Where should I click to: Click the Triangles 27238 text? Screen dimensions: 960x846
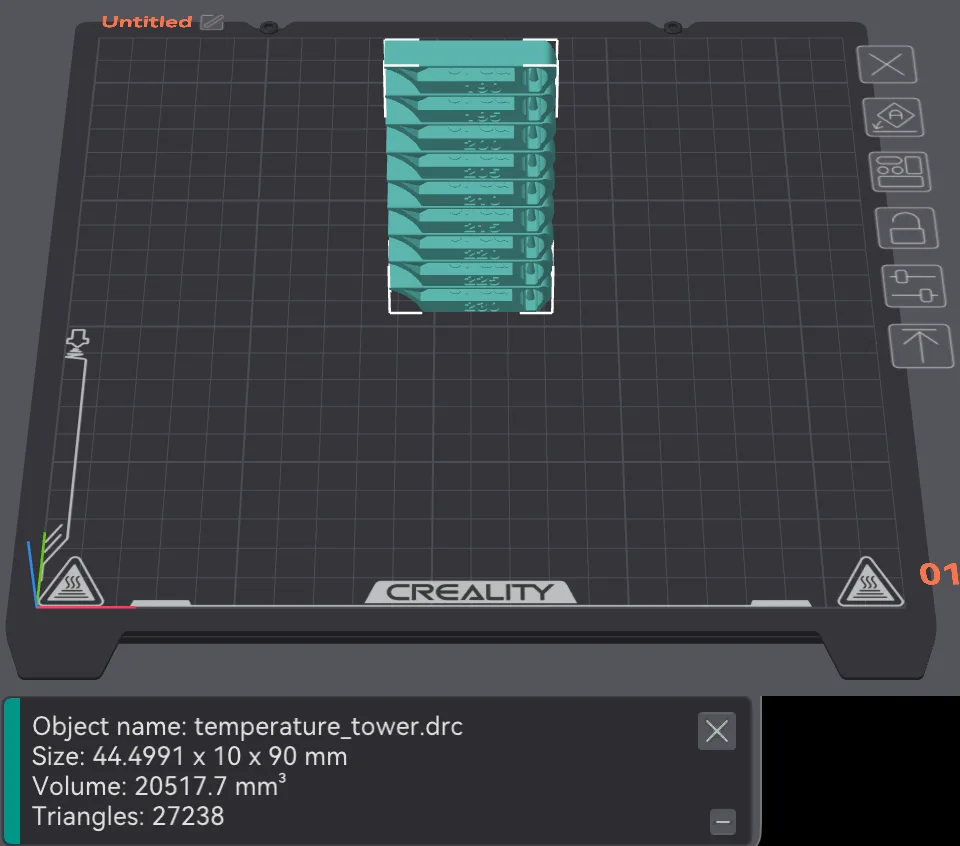click(x=128, y=816)
